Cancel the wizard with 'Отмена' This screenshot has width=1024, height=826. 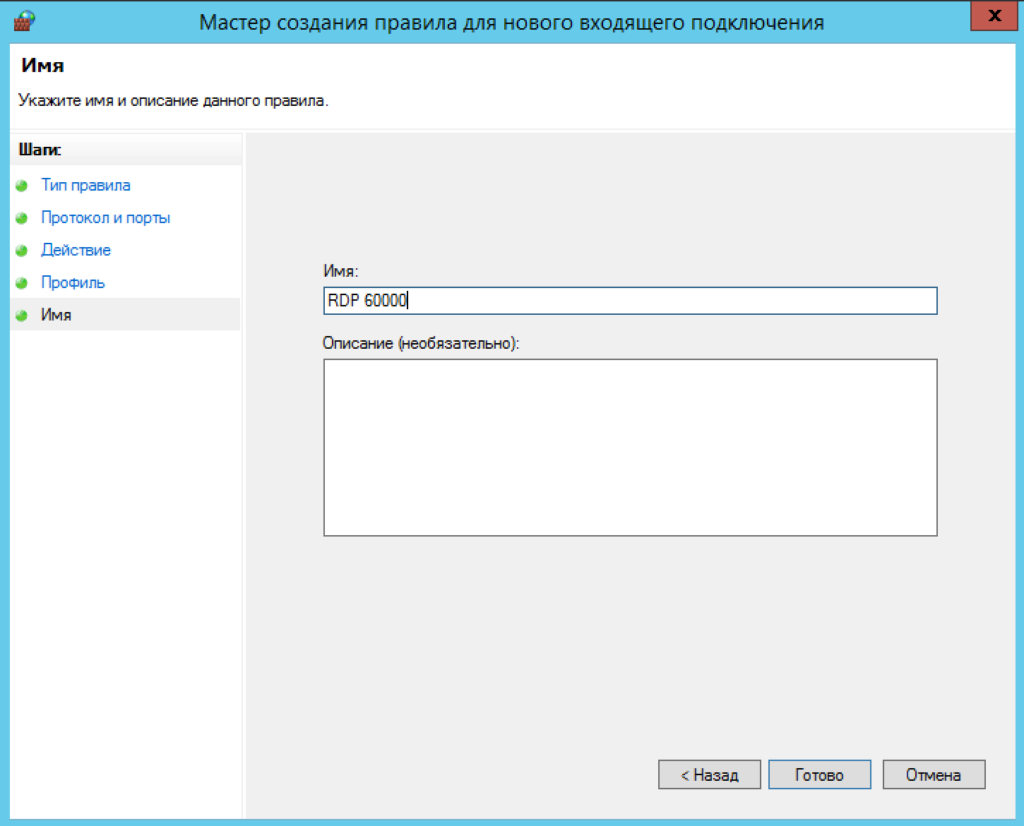pyautogui.click(x=934, y=774)
